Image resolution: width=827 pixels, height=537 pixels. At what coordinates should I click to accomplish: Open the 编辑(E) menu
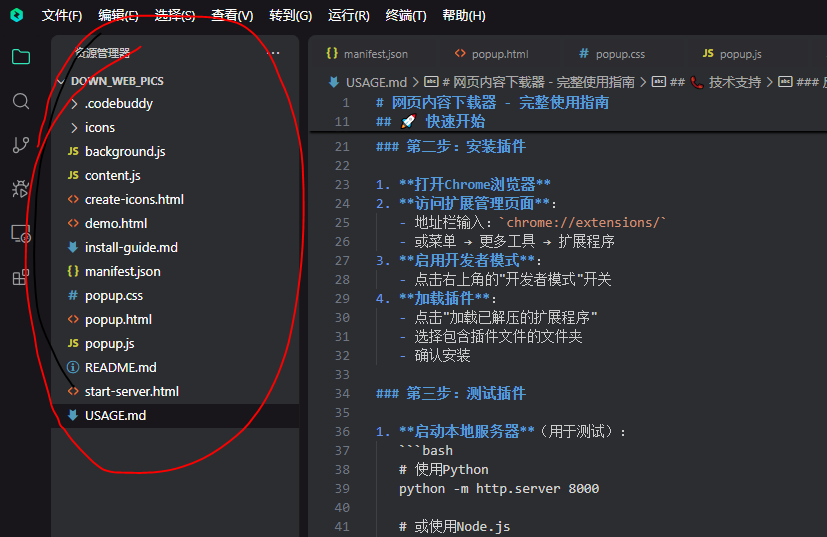pos(118,15)
